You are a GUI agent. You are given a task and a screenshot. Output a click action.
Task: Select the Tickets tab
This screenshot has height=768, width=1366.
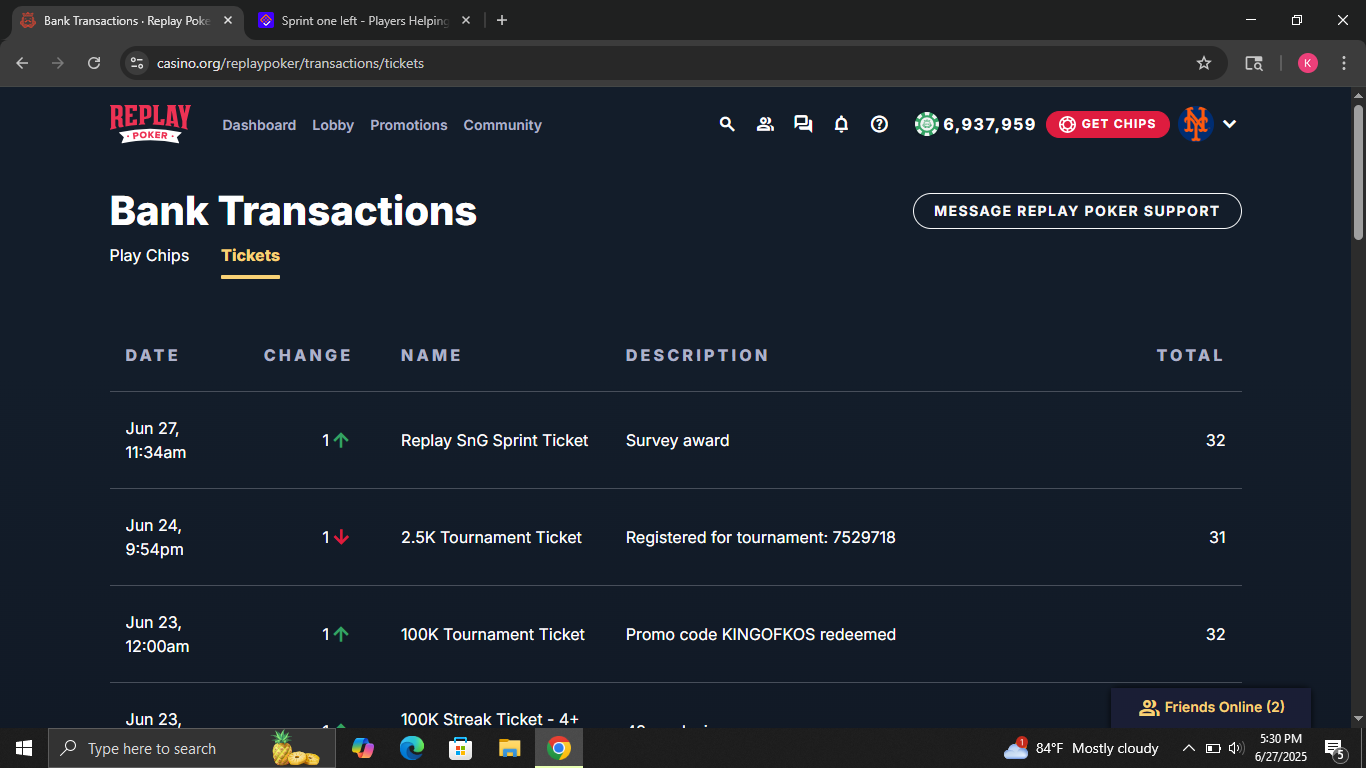click(x=250, y=256)
